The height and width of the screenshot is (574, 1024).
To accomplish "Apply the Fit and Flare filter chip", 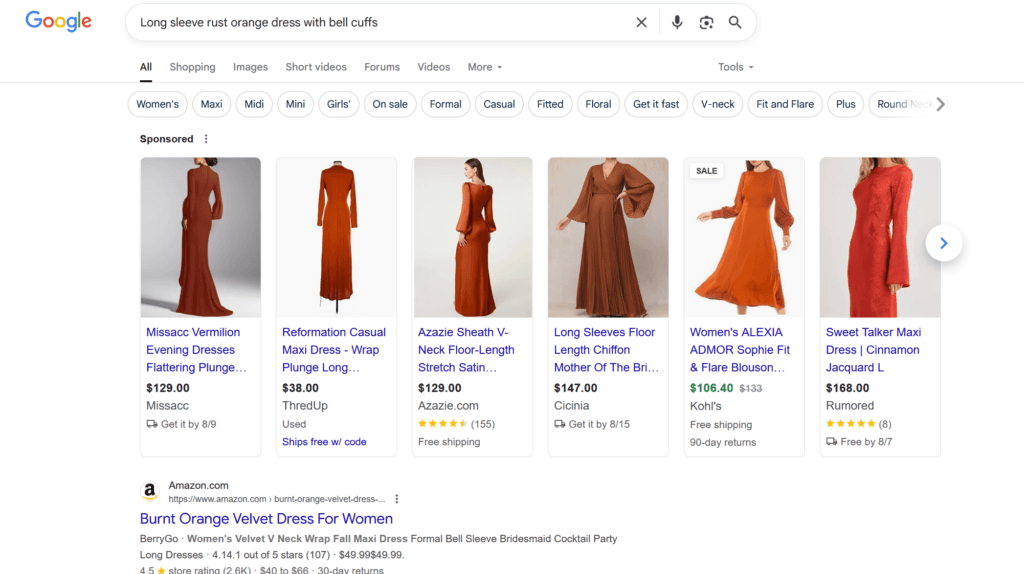I will (785, 104).
